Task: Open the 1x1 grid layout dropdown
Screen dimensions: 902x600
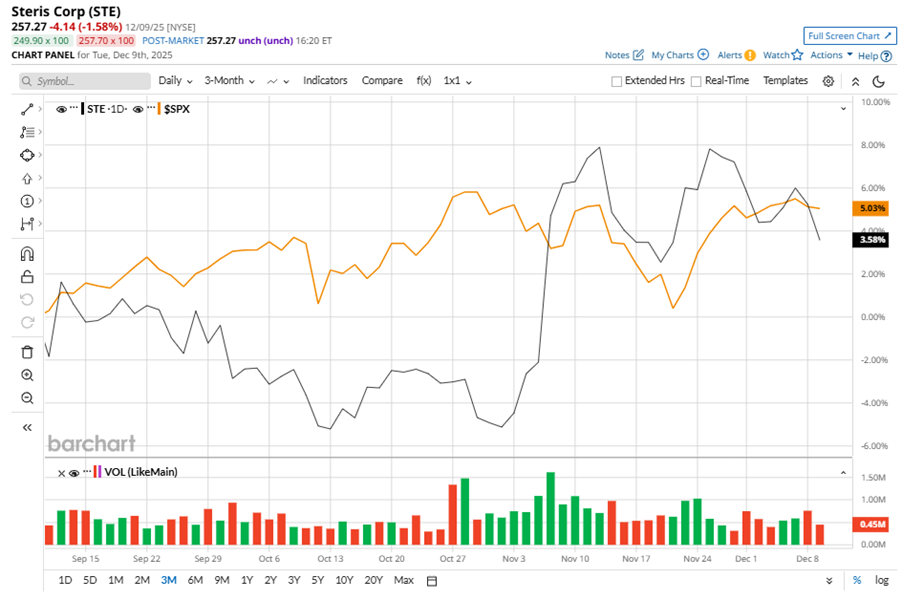Action: pyautogui.click(x=458, y=81)
